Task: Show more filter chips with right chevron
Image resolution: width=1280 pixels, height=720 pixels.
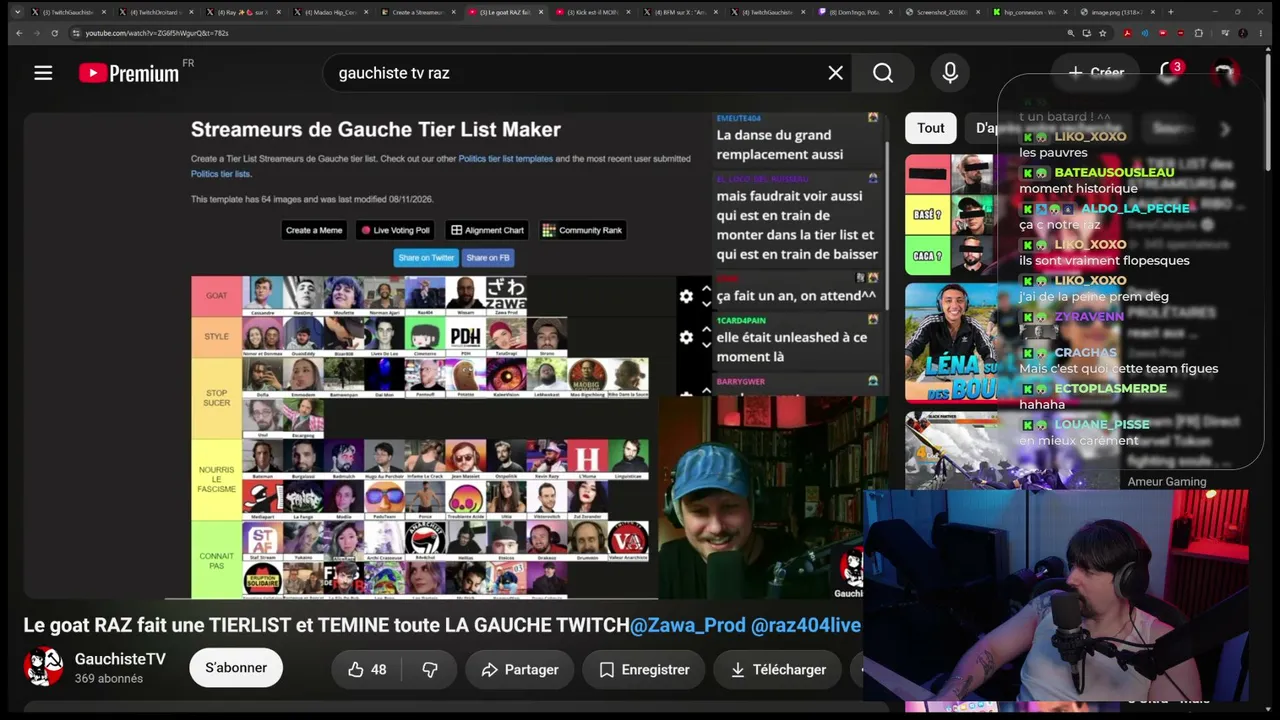Action: pyautogui.click(x=1225, y=128)
